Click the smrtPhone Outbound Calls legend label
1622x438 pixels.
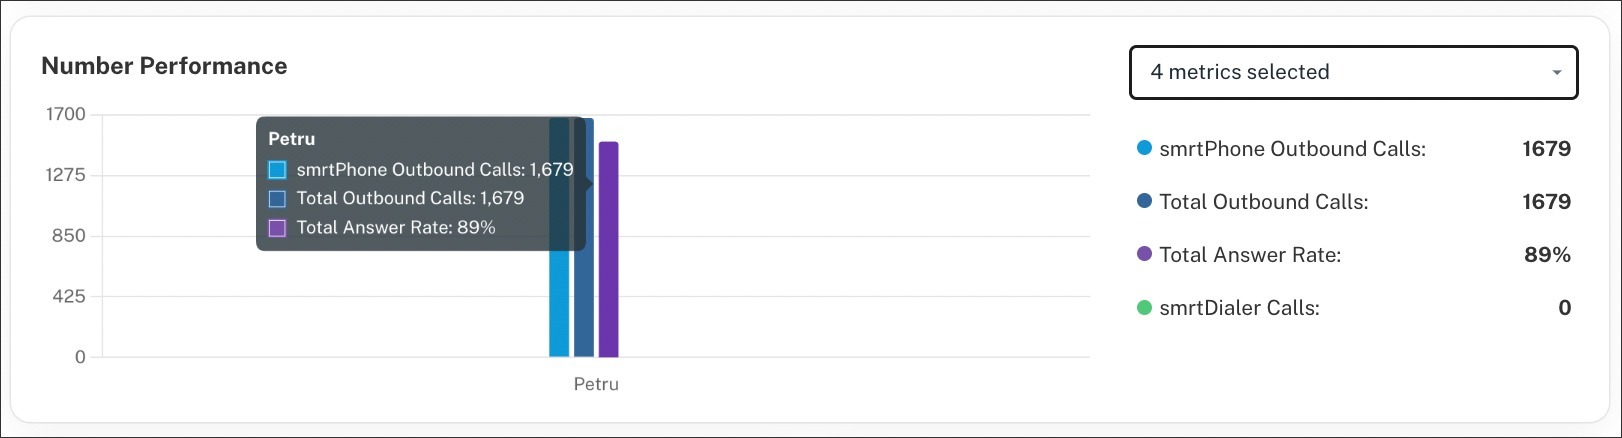1292,149
